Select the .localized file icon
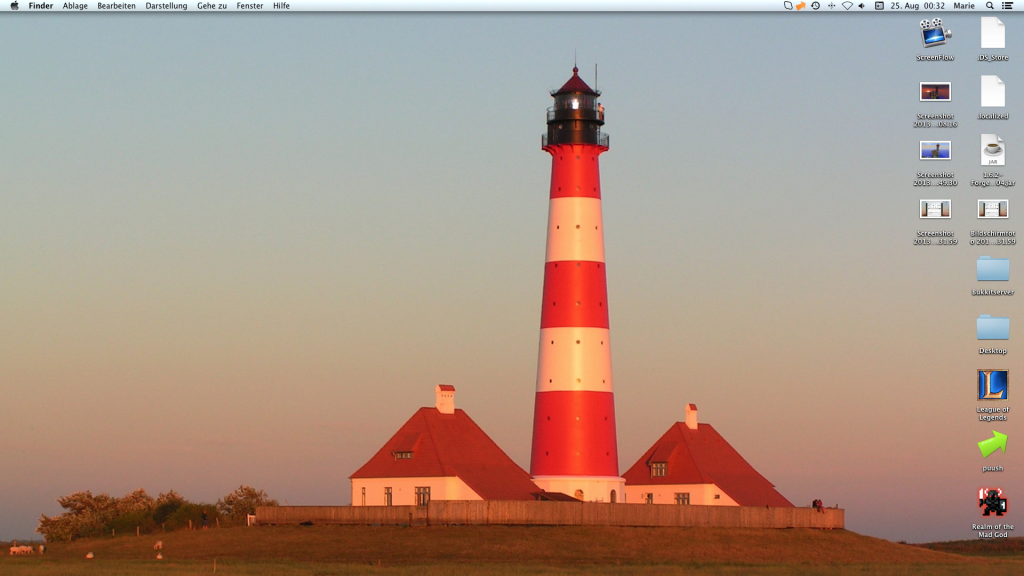 pos(992,92)
